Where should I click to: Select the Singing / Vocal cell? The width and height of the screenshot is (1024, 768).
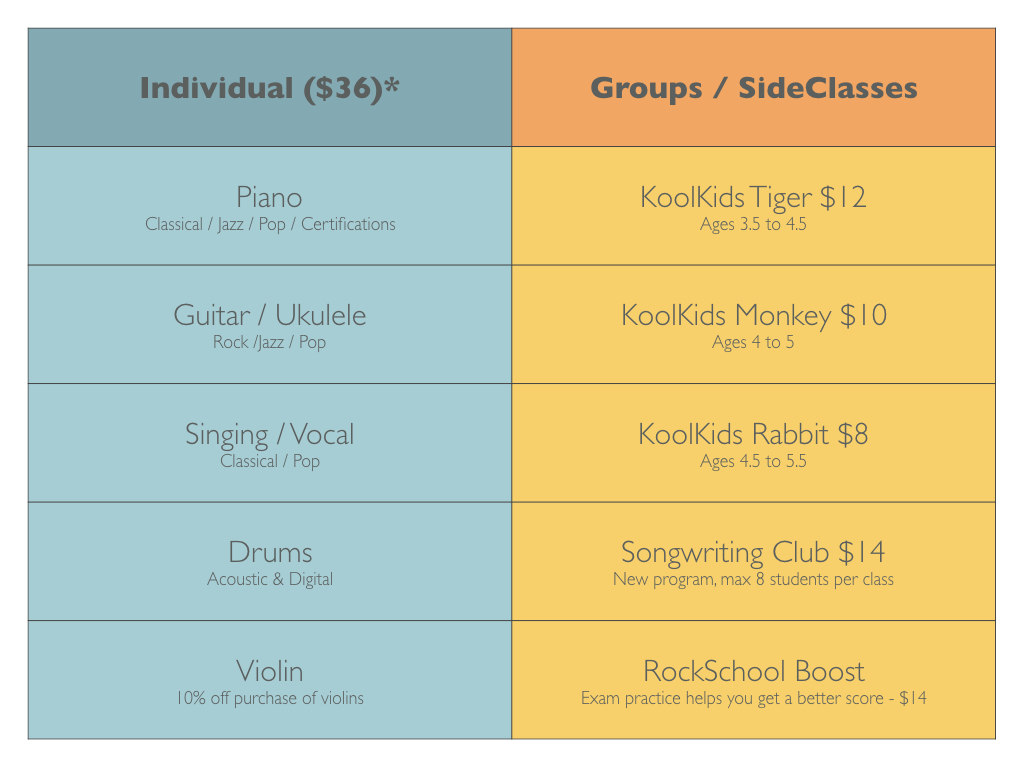[270, 443]
